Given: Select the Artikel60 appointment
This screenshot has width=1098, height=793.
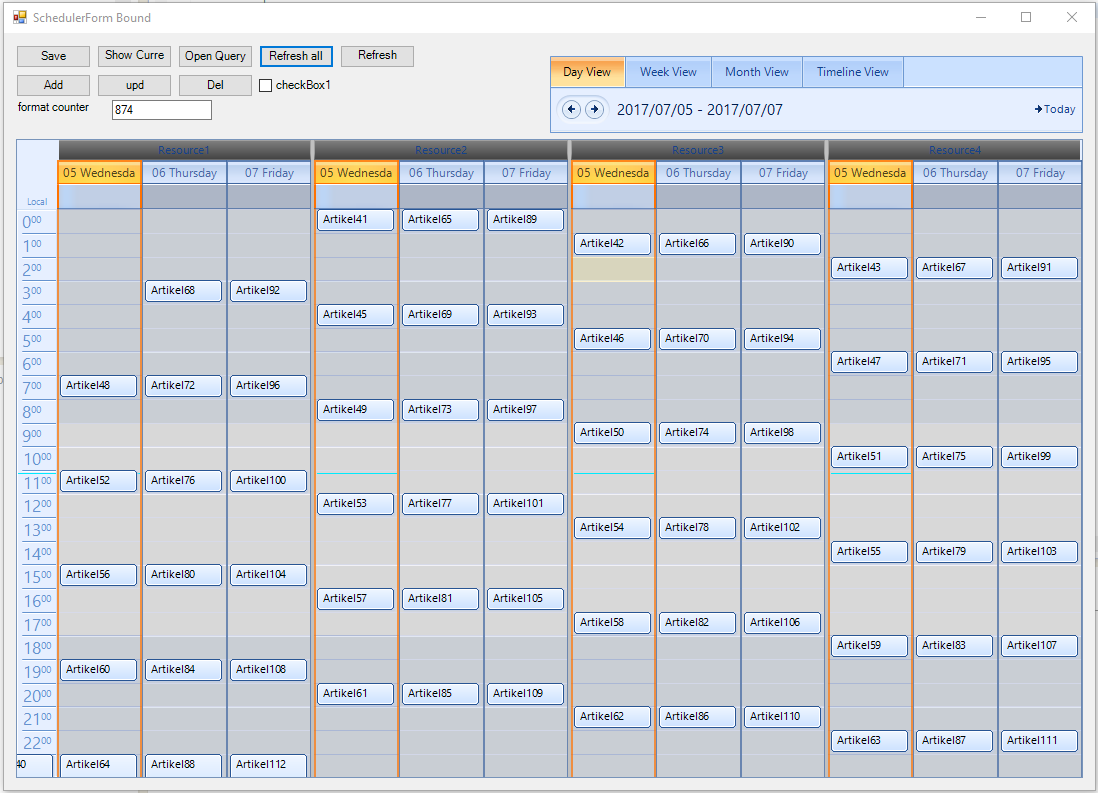Looking at the screenshot, I should point(98,670).
